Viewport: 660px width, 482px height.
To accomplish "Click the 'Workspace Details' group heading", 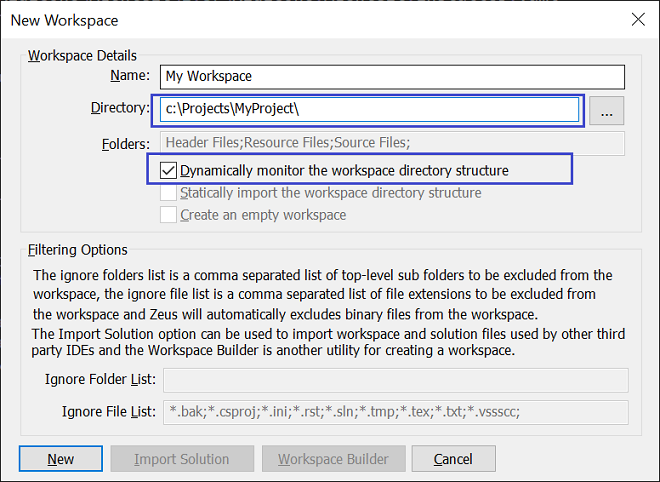I will (82, 56).
